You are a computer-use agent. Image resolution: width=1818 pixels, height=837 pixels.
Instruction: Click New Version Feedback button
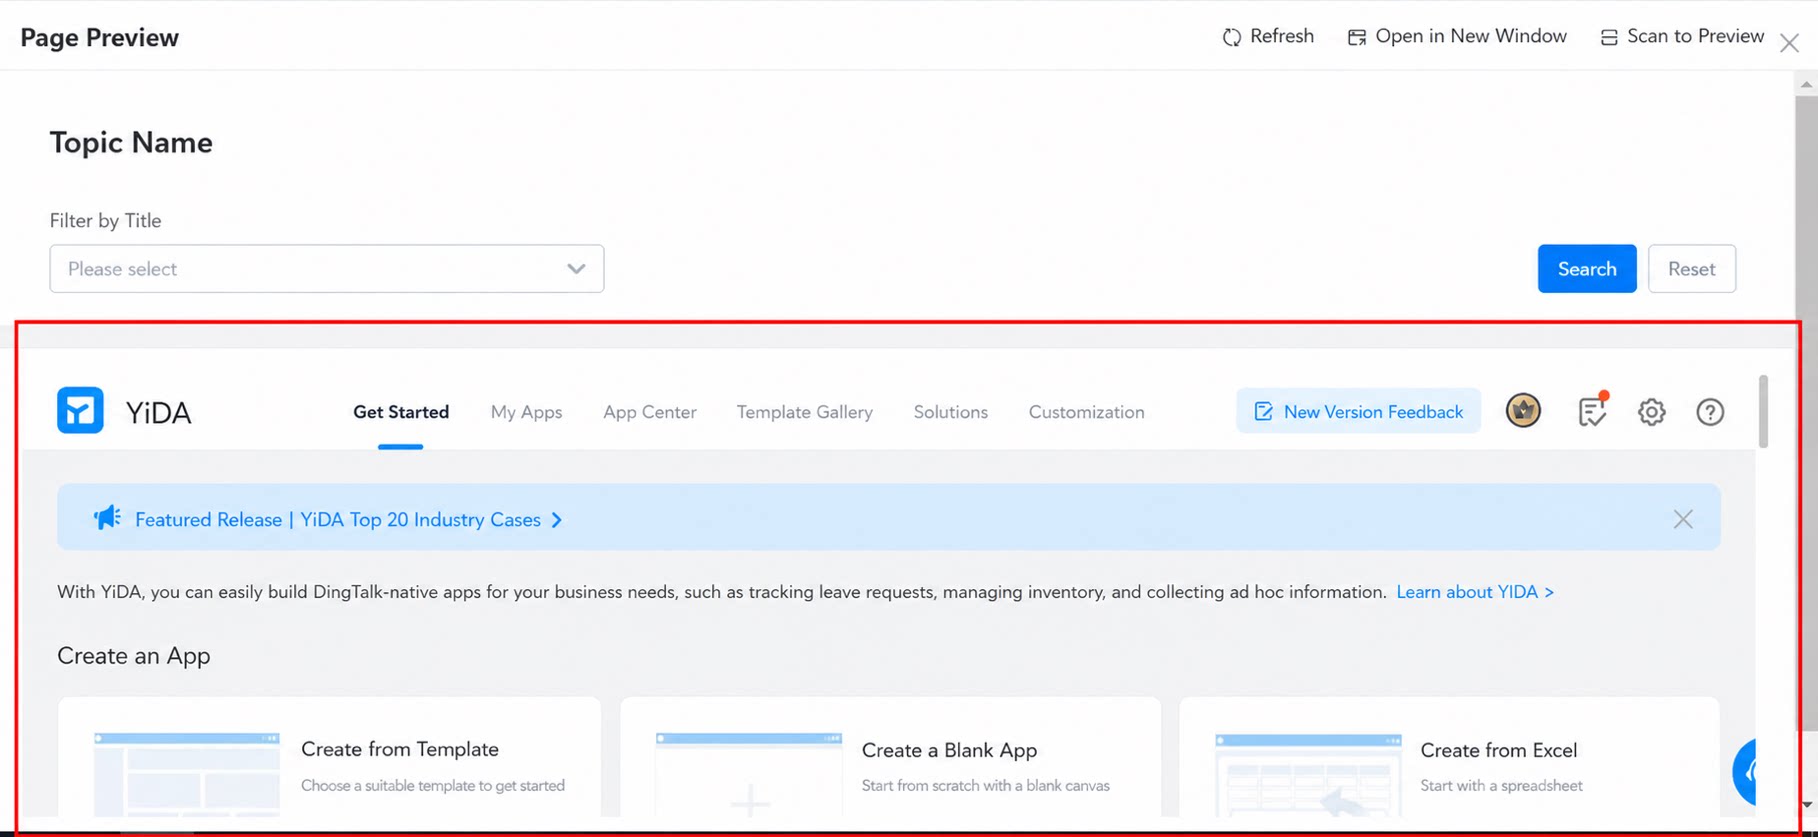pyautogui.click(x=1358, y=411)
